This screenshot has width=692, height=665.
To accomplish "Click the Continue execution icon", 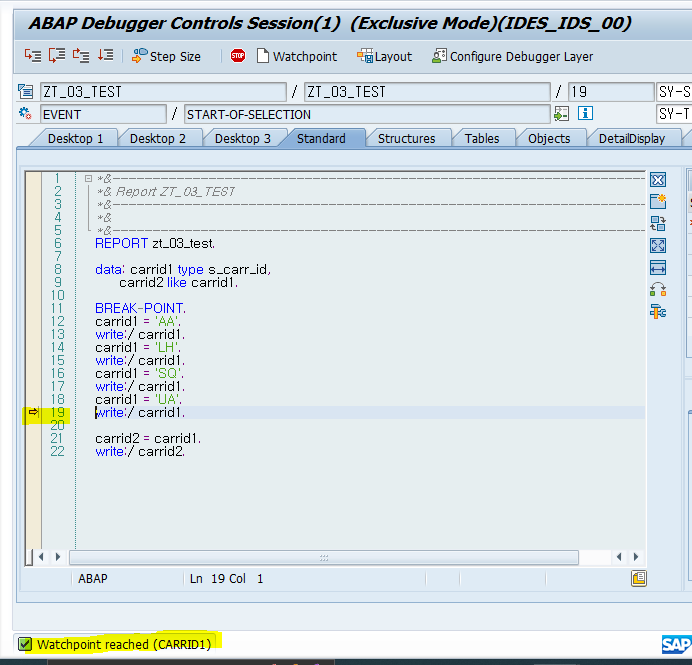I will click(105, 56).
